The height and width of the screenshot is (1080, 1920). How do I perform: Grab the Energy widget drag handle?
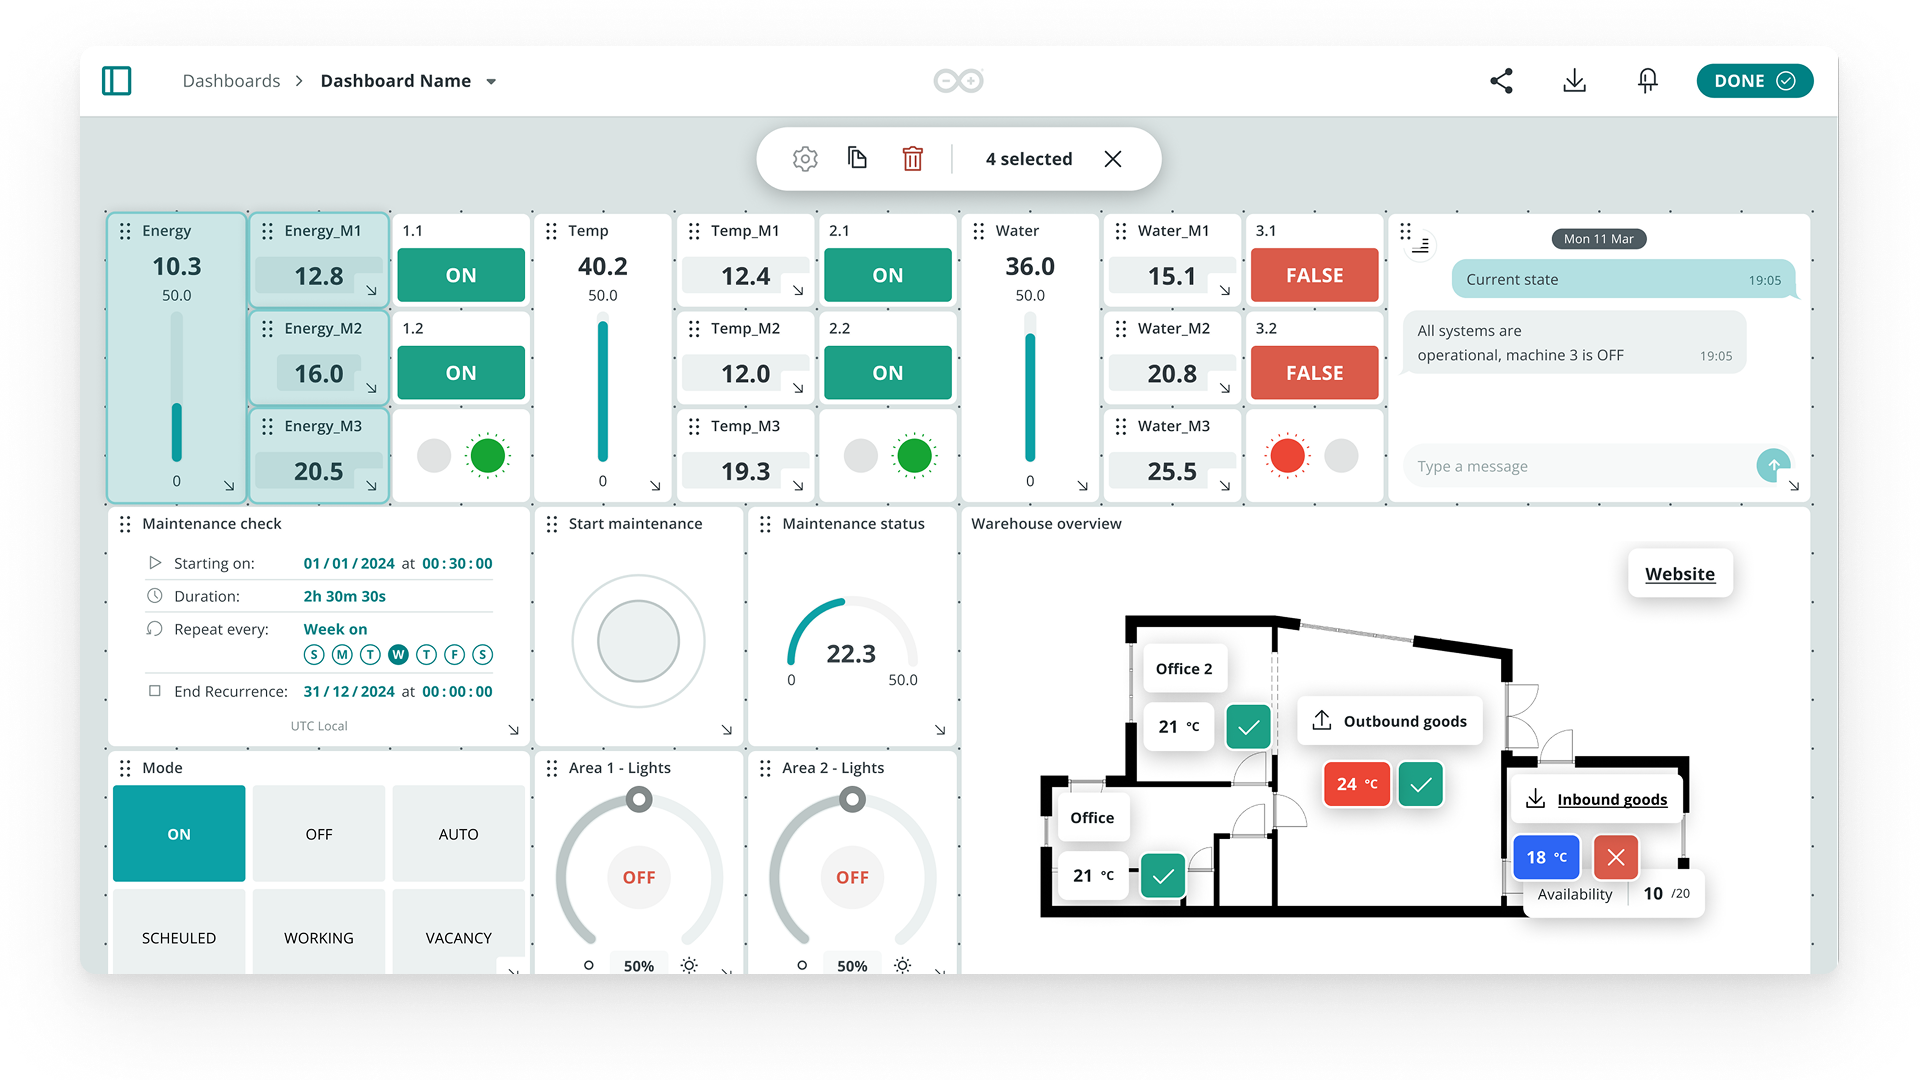[x=125, y=231]
